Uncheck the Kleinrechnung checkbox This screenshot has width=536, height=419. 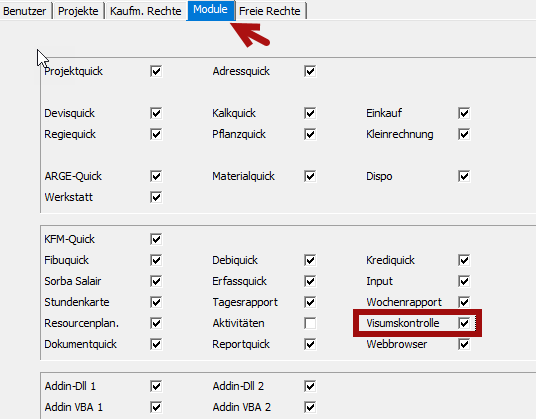coord(464,134)
